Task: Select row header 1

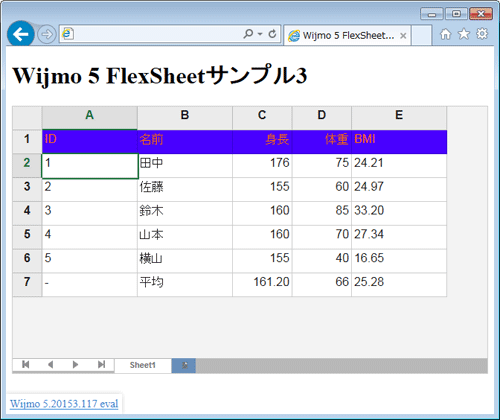Action: (x=27, y=142)
